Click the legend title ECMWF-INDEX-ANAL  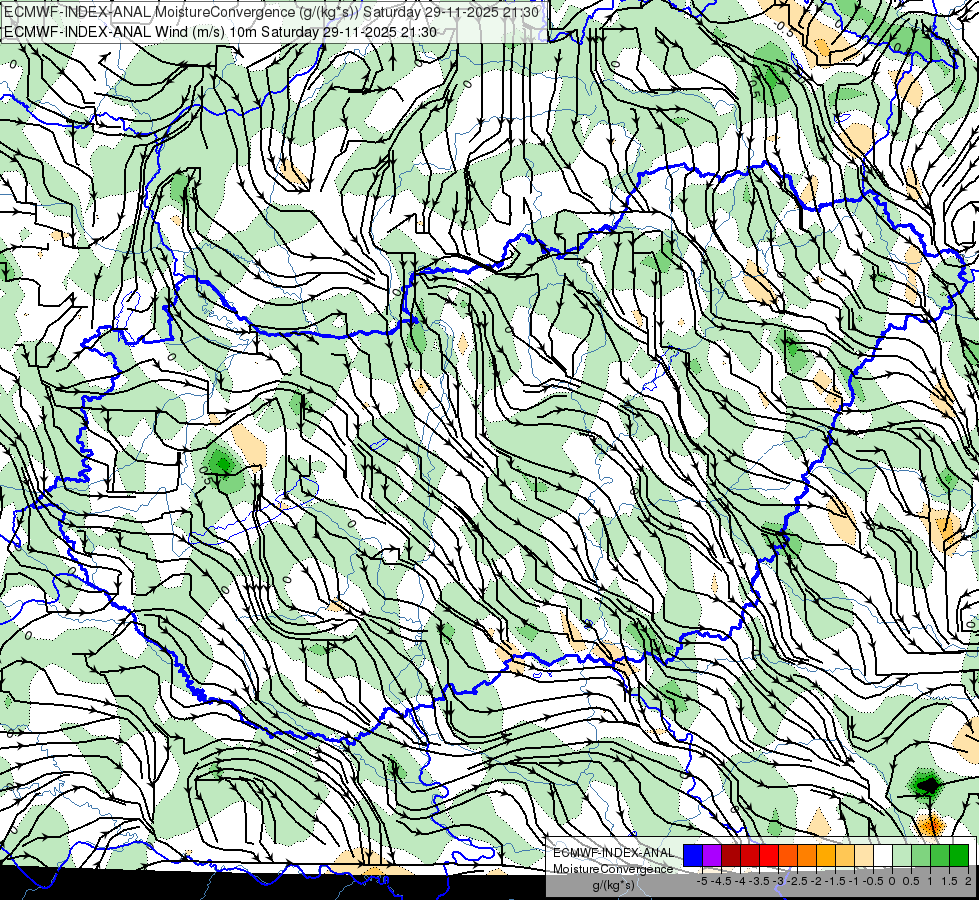point(614,853)
